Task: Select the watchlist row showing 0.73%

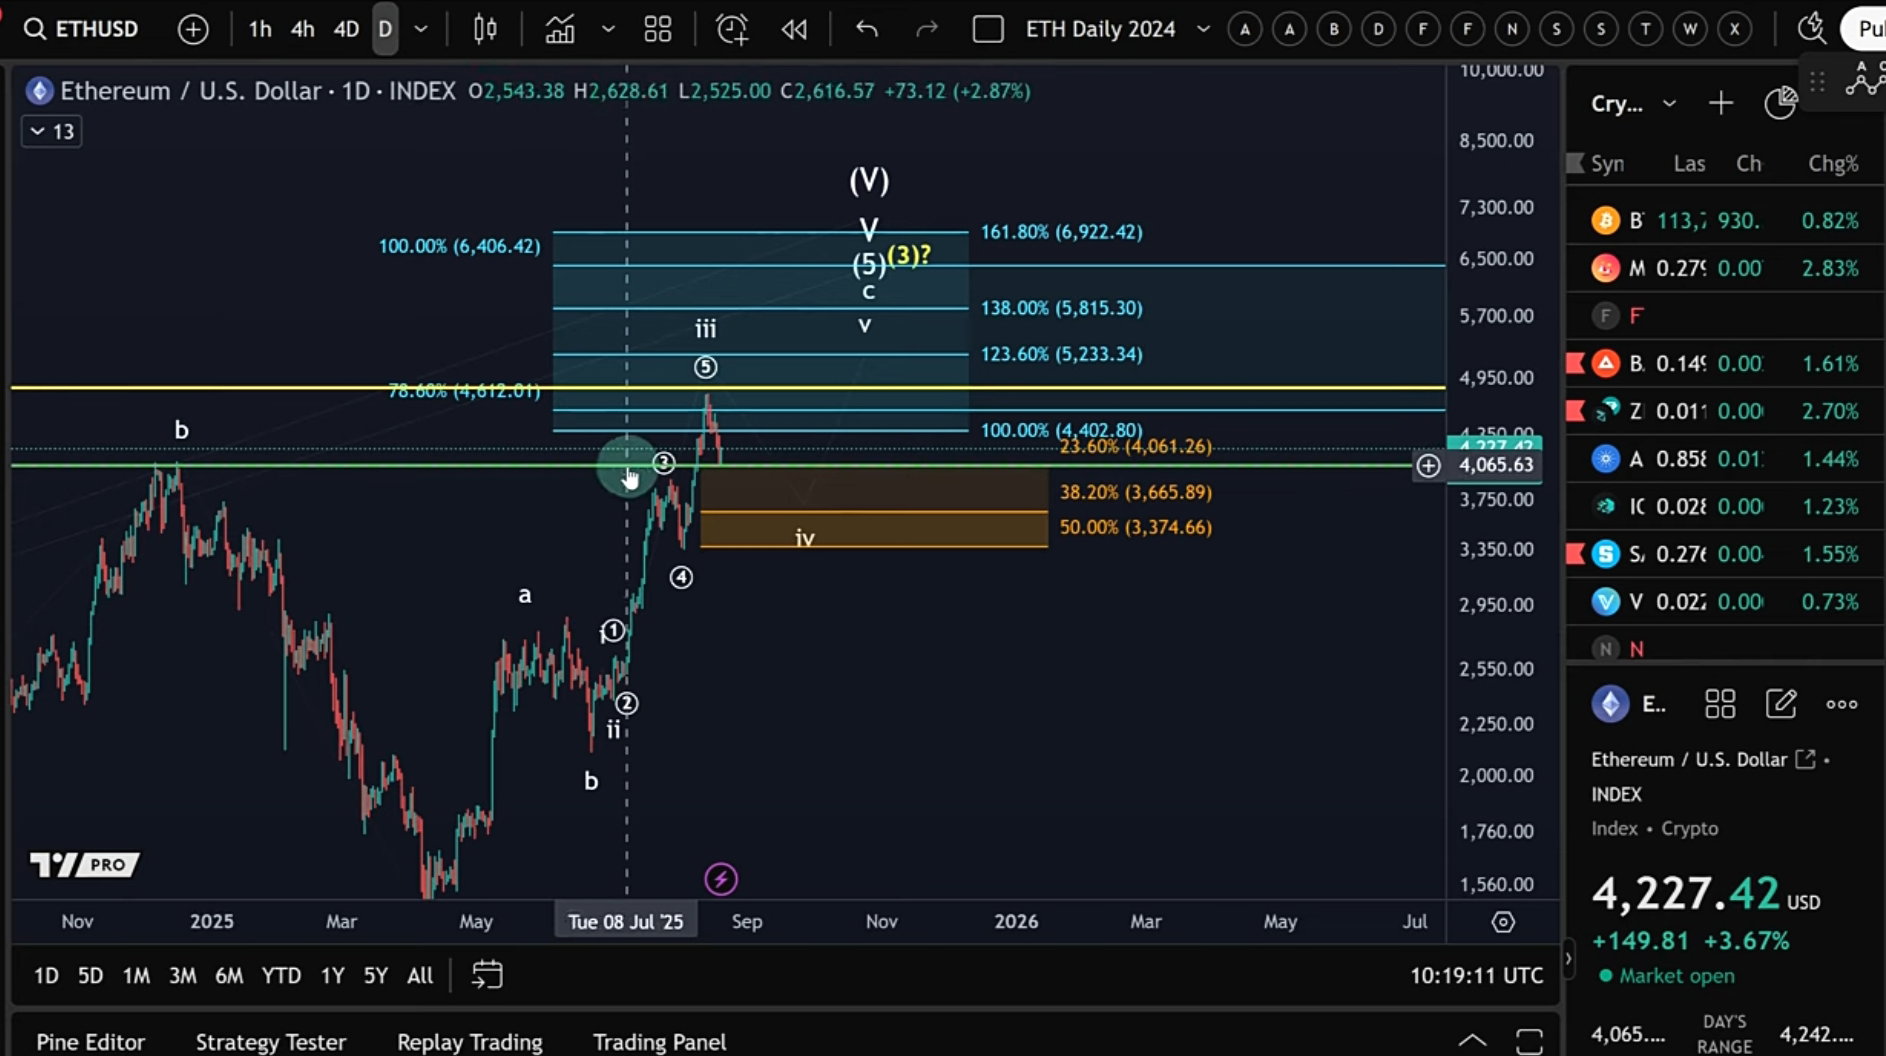Action: coord(1725,602)
